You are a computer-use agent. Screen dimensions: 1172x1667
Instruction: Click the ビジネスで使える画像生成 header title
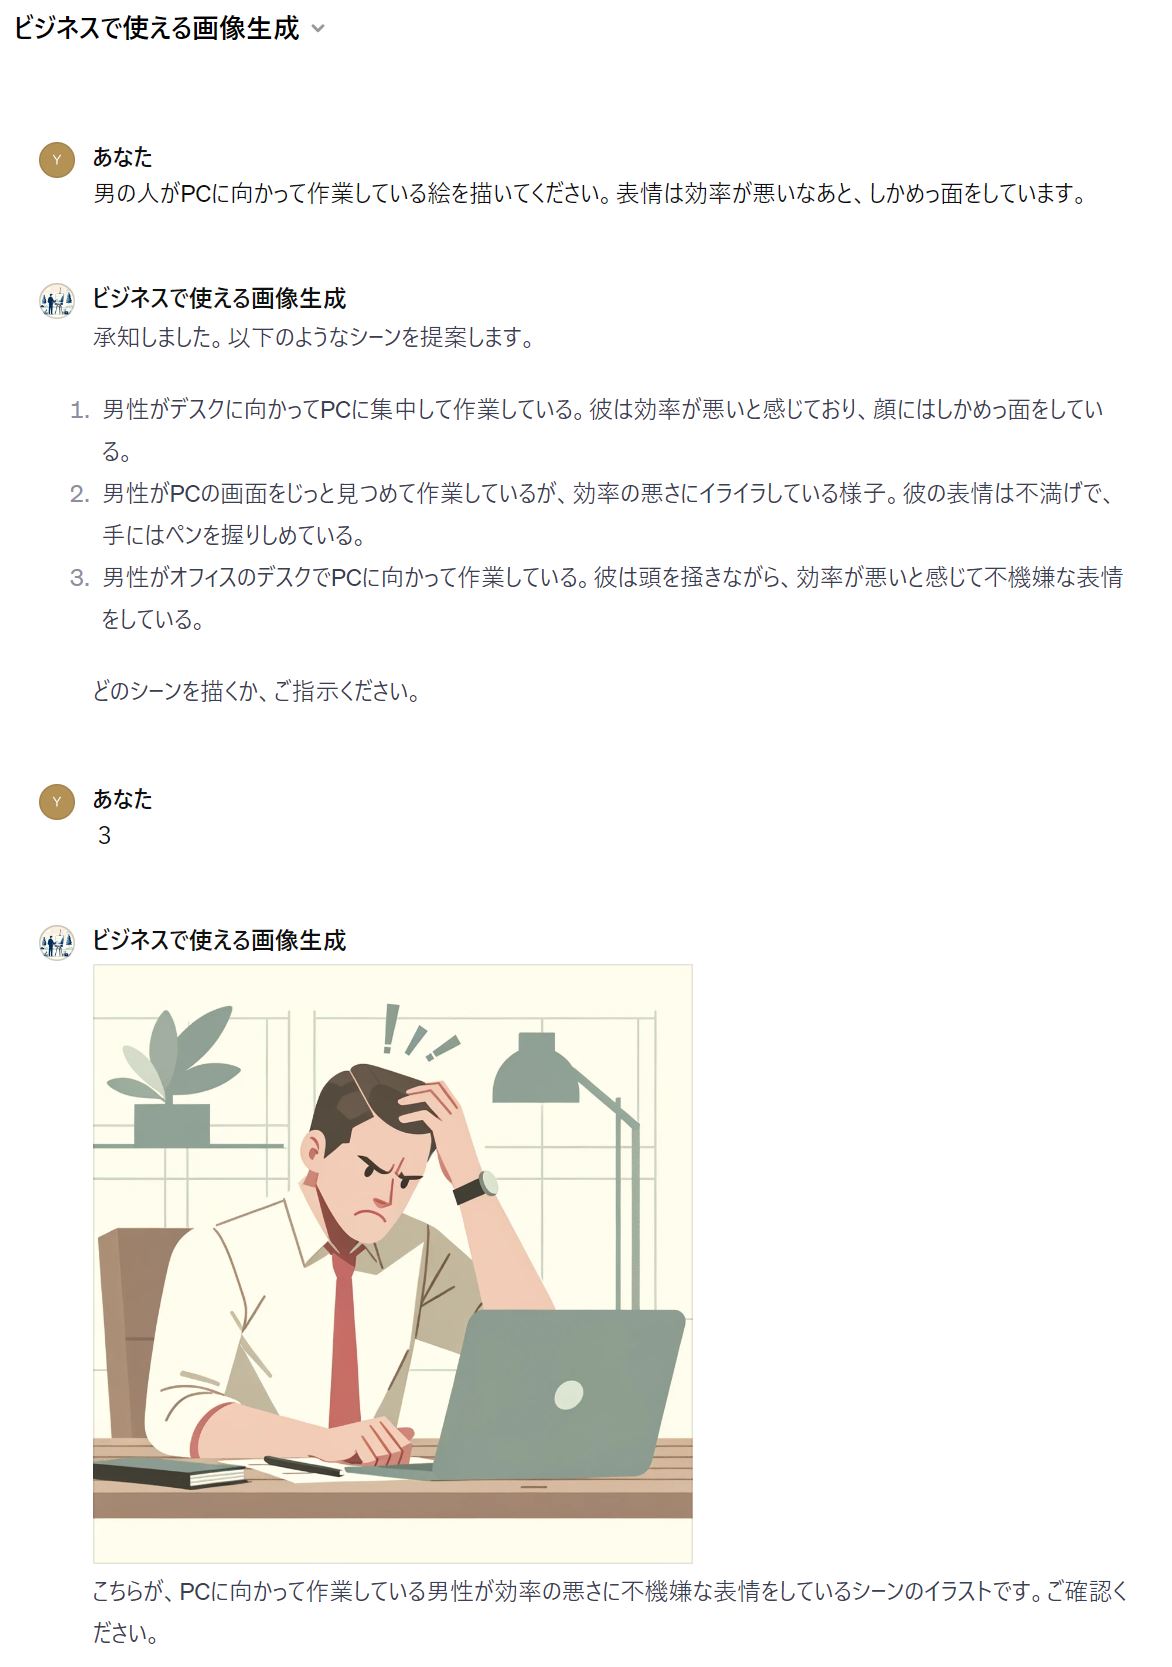[156, 28]
